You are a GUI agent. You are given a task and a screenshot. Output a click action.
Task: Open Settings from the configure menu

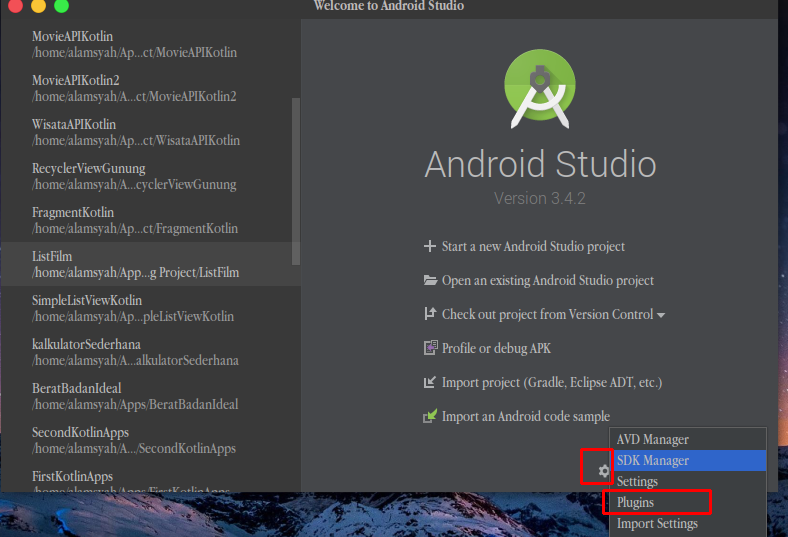[x=688, y=482]
